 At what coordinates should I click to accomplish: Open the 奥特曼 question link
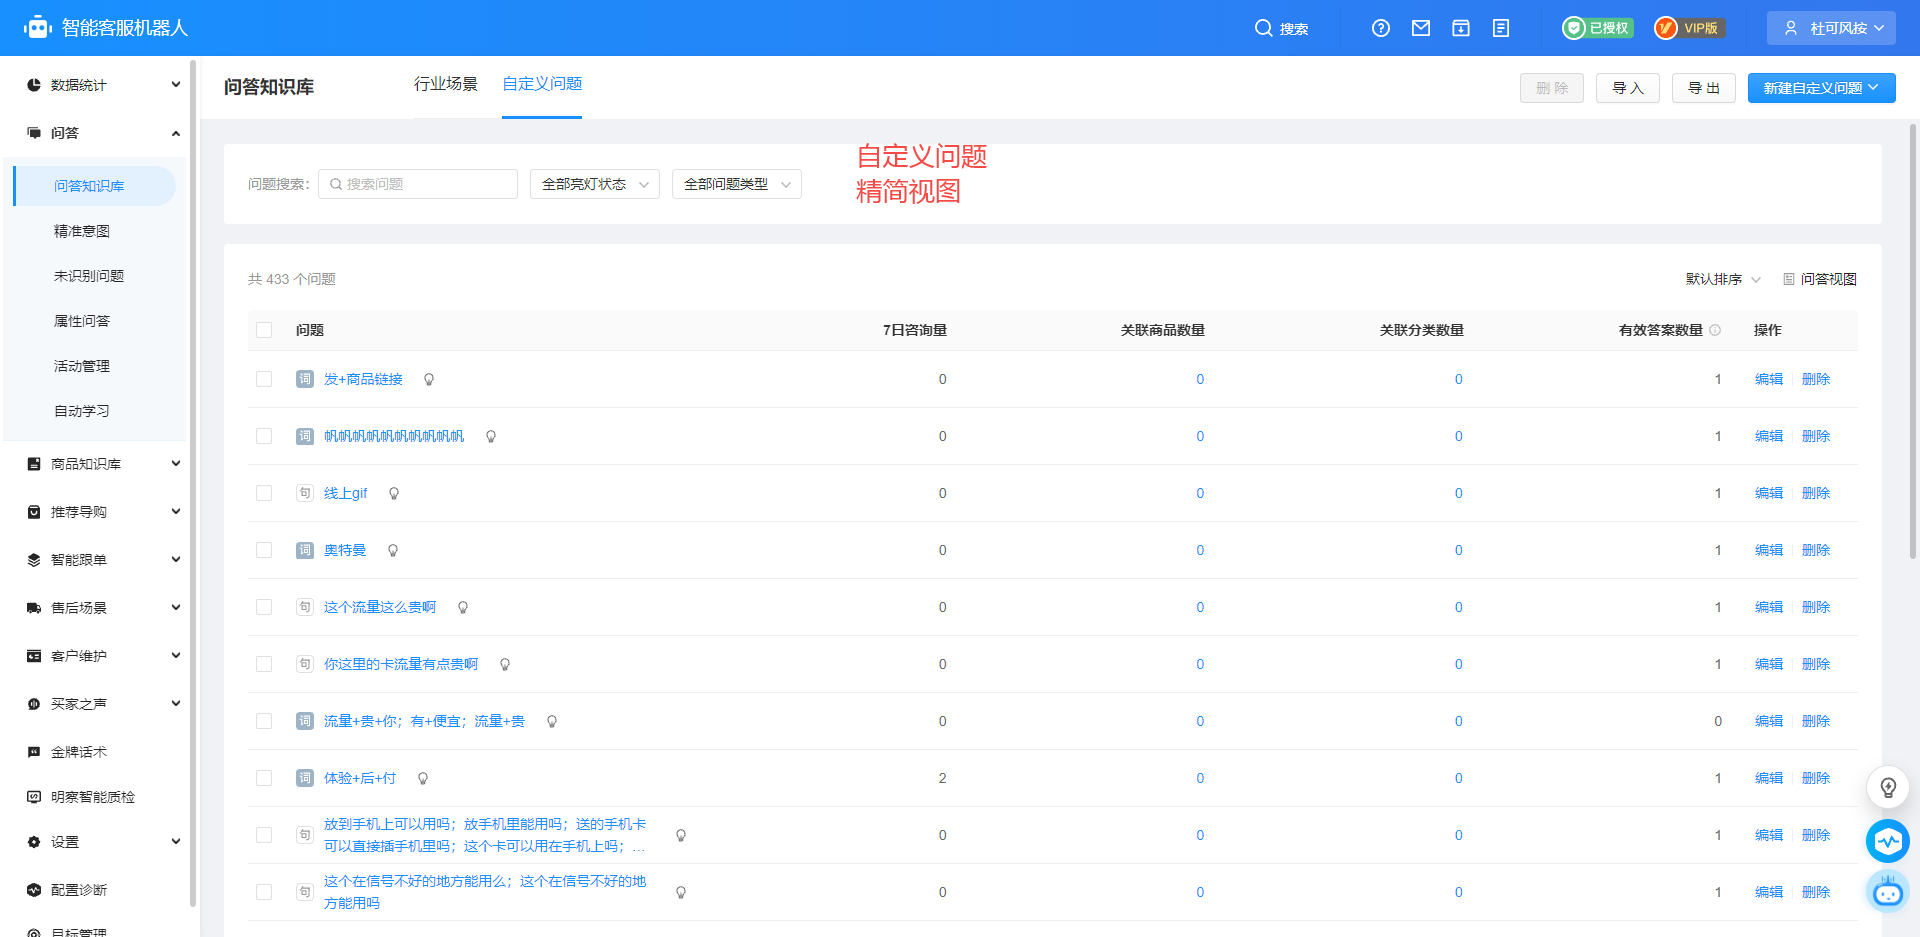345,550
